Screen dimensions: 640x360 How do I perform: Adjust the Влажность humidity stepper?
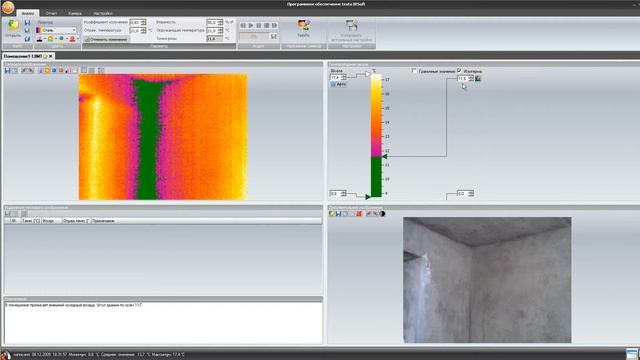(220, 22)
